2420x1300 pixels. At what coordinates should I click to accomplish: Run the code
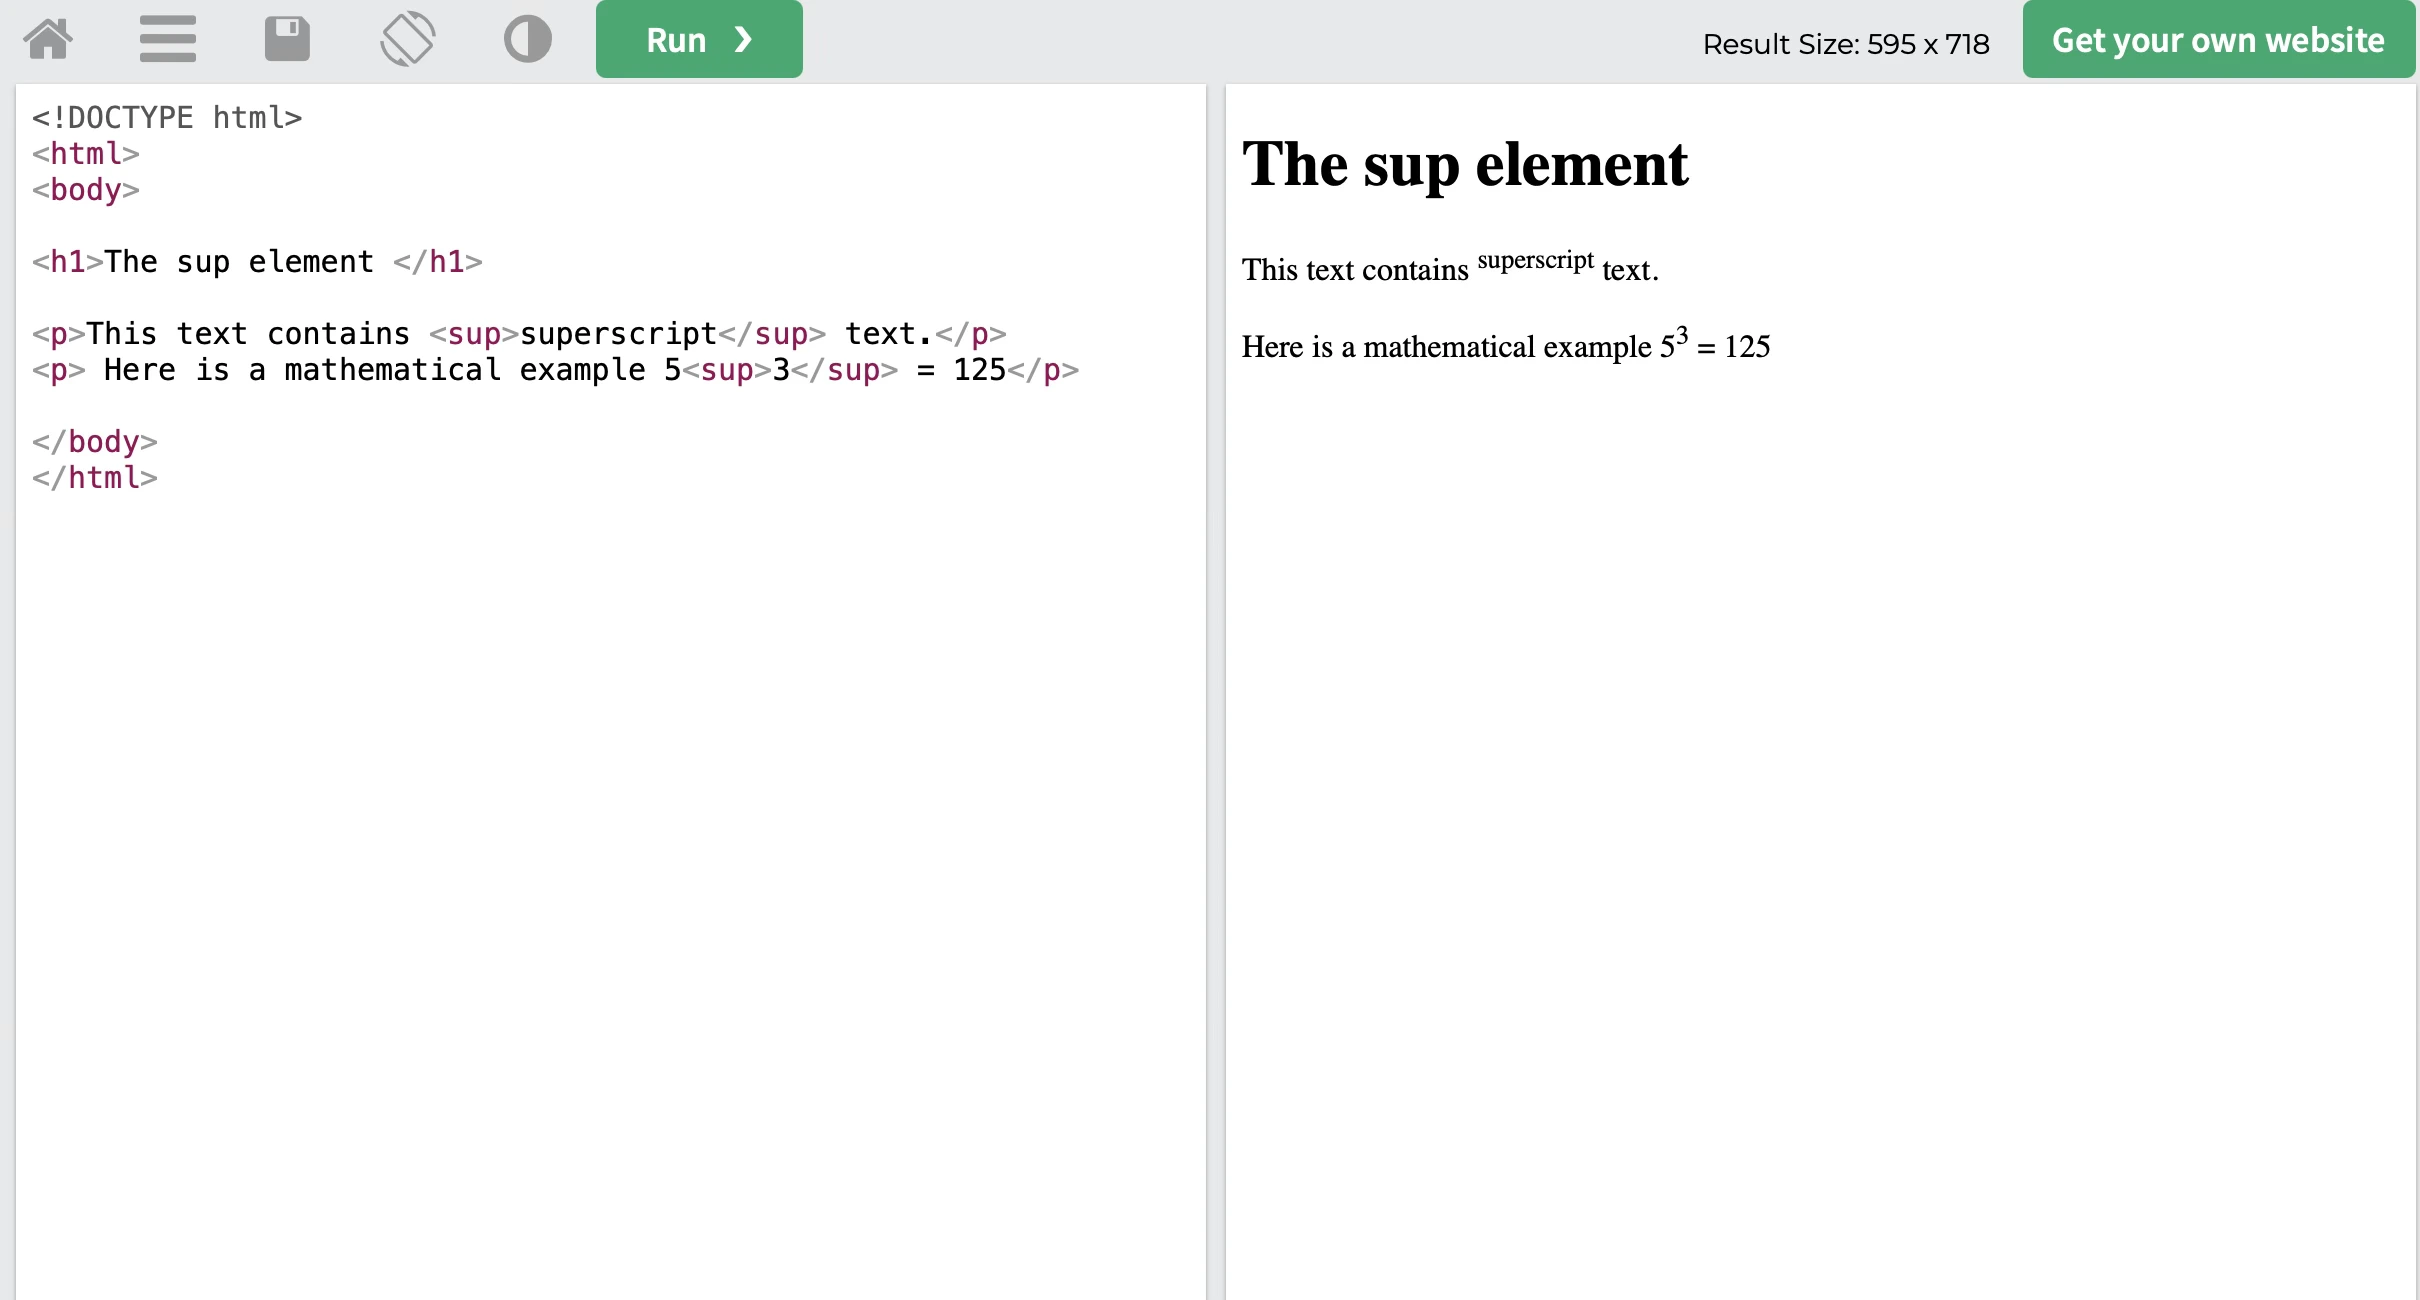699,39
